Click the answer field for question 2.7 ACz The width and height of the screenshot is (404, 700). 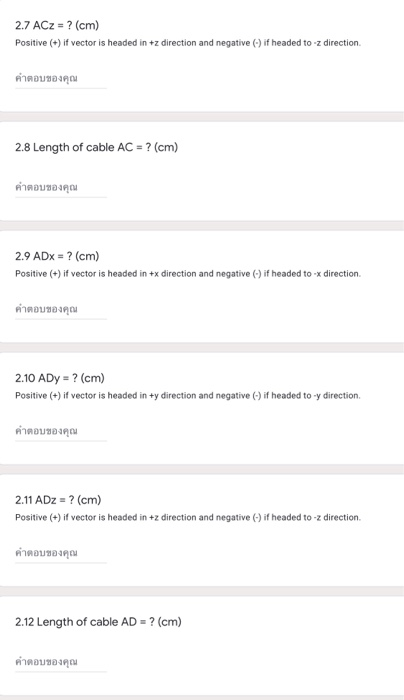61,79
